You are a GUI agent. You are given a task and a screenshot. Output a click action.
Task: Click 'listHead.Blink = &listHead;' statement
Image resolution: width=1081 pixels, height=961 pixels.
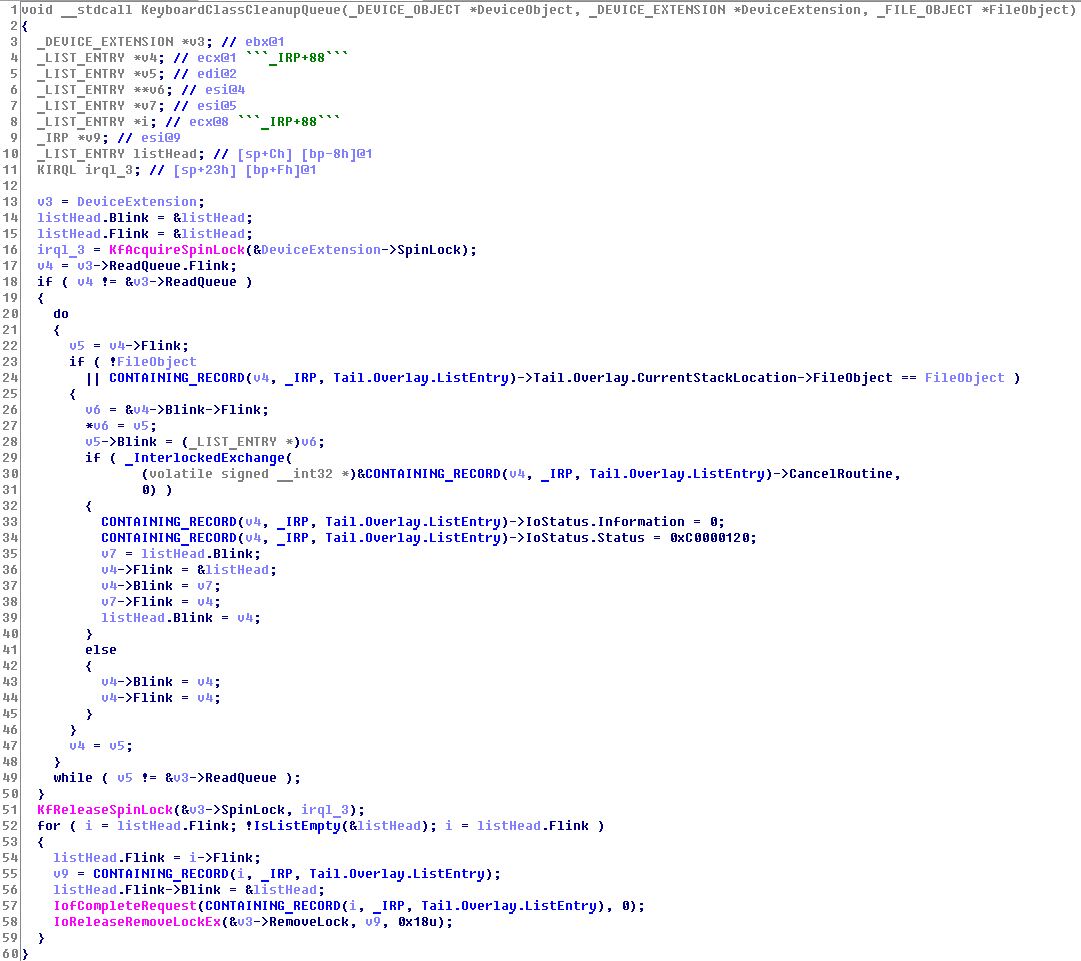point(145,218)
